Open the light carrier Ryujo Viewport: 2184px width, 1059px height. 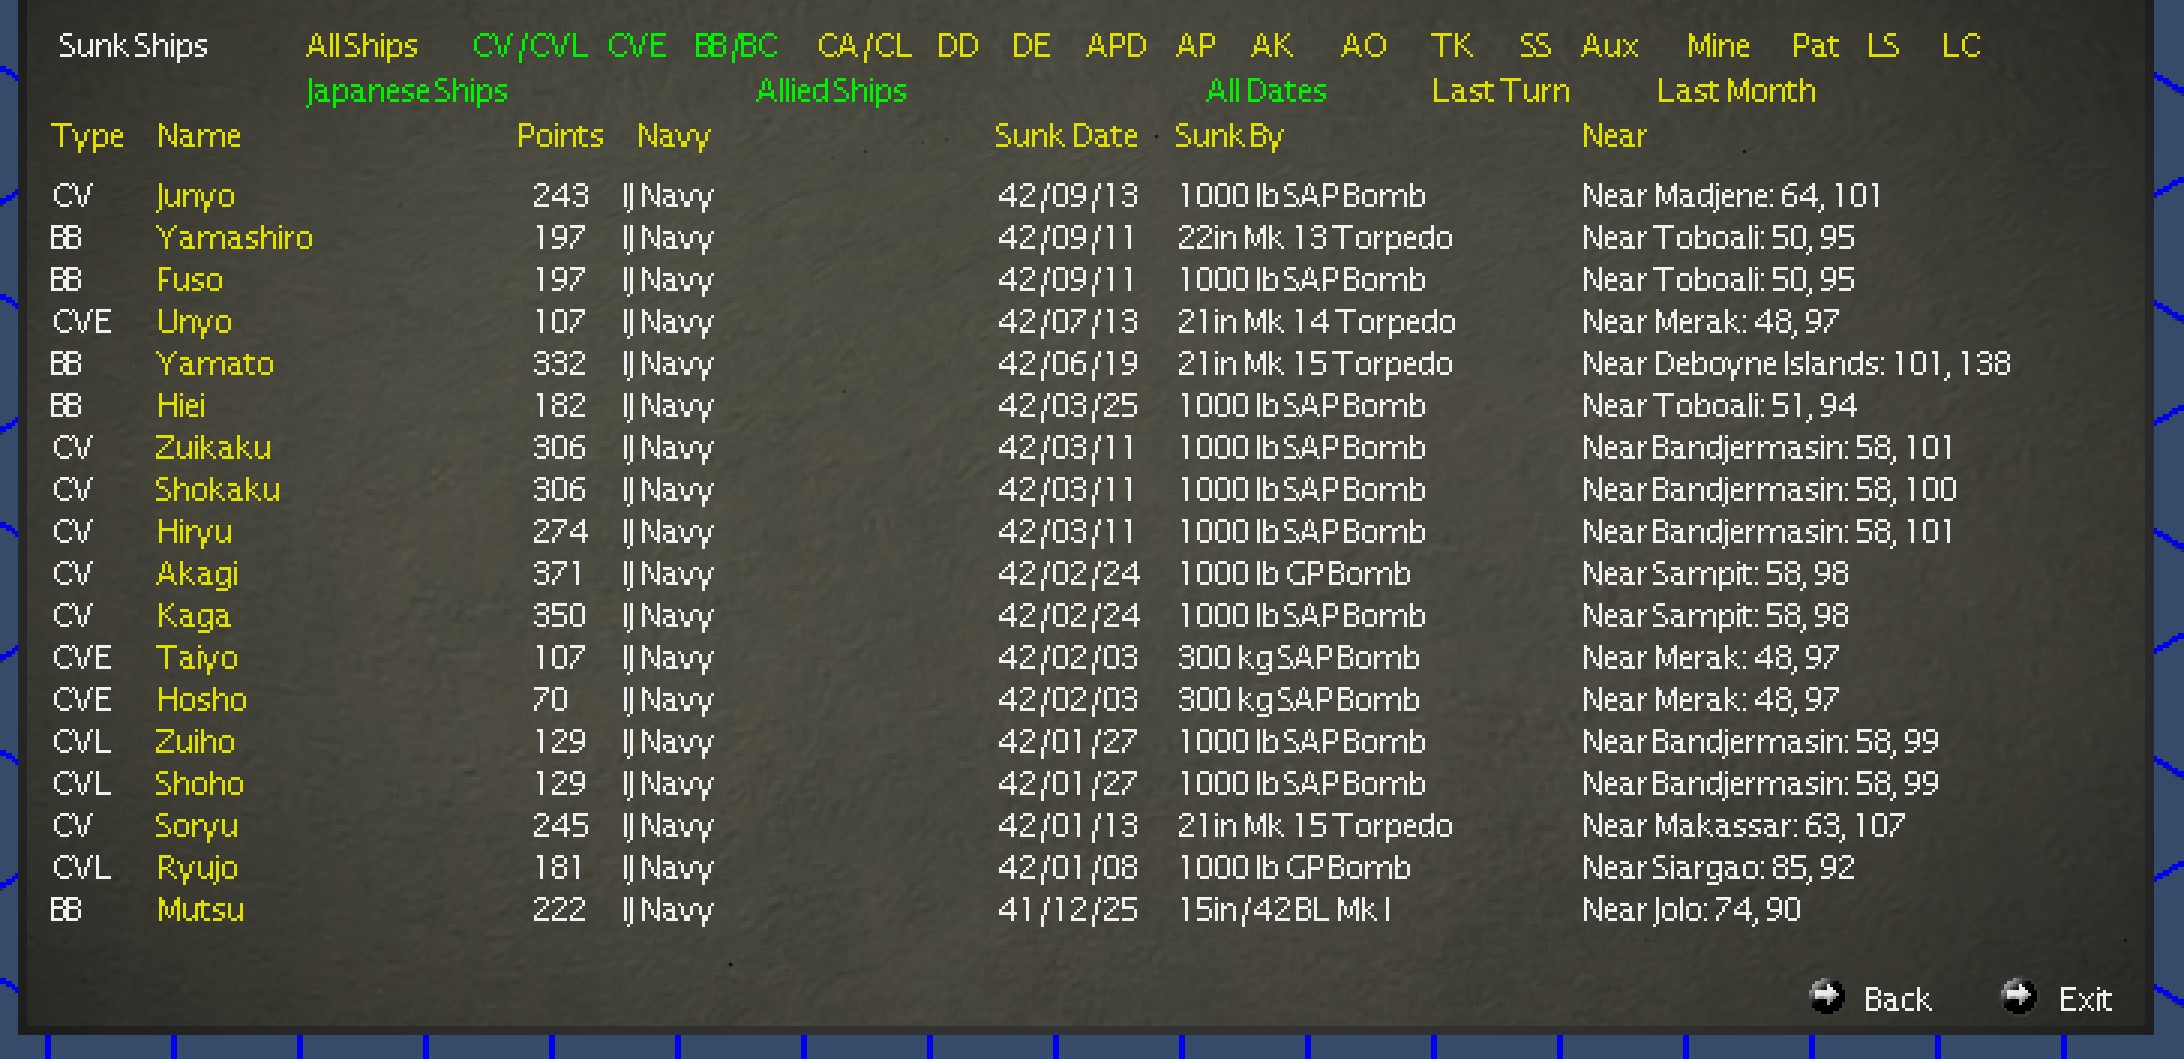pyautogui.click(x=197, y=867)
